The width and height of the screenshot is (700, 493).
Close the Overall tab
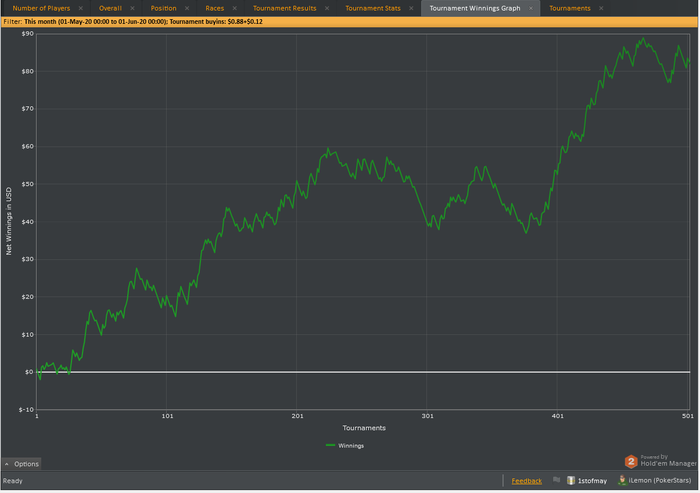point(132,8)
